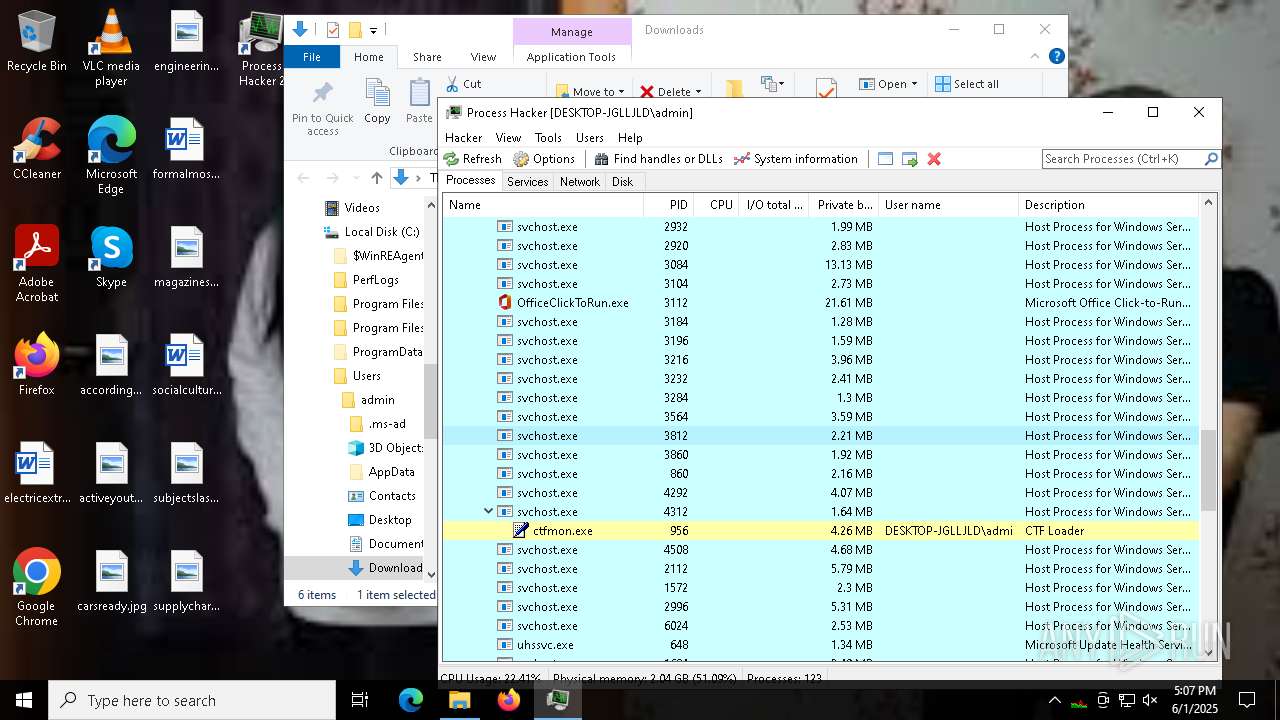Open Options in Process Hacker toolbar

tap(544, 159)
